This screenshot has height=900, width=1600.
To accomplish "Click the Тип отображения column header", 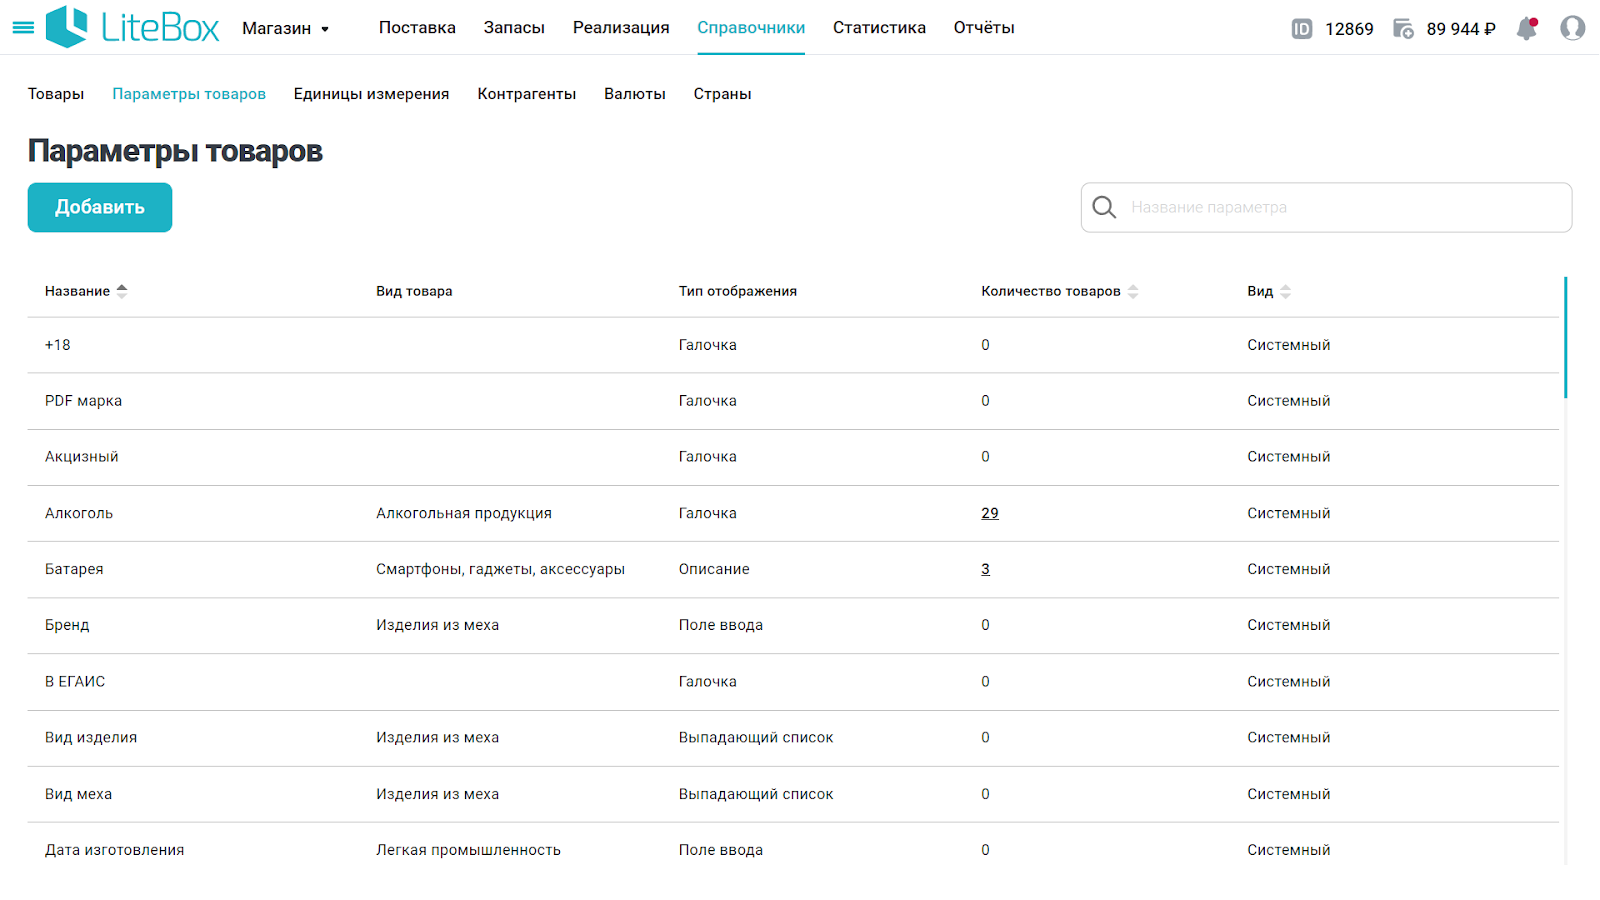I will 738,291.
